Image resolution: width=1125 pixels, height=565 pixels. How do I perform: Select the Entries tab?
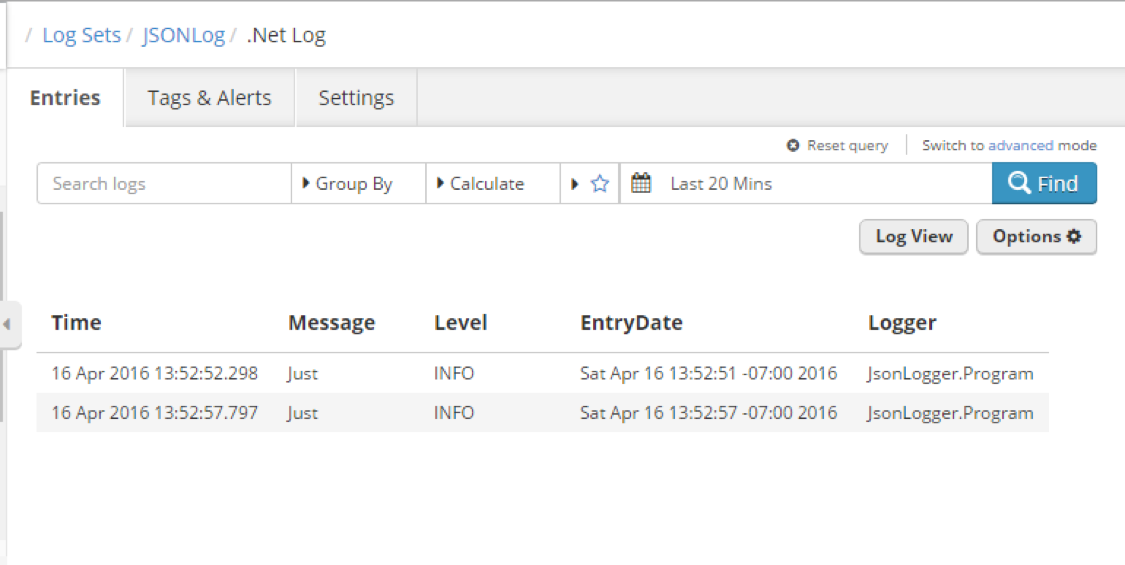click(x=65, y=98)
